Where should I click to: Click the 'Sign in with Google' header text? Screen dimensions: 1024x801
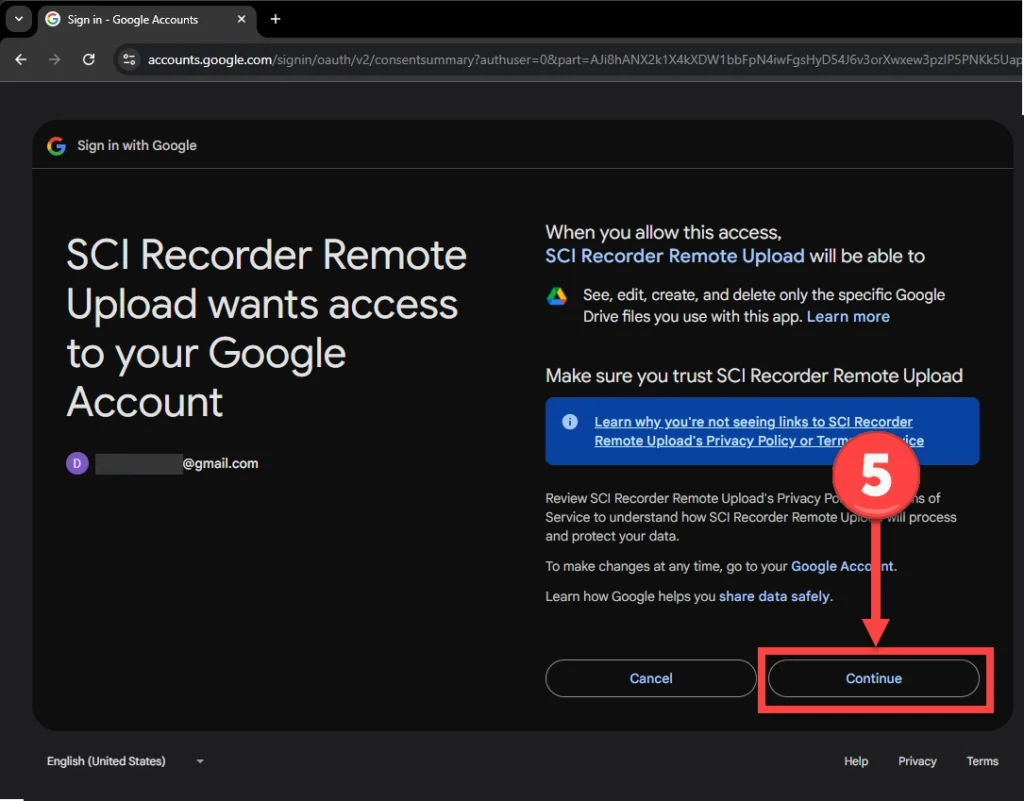136,146
